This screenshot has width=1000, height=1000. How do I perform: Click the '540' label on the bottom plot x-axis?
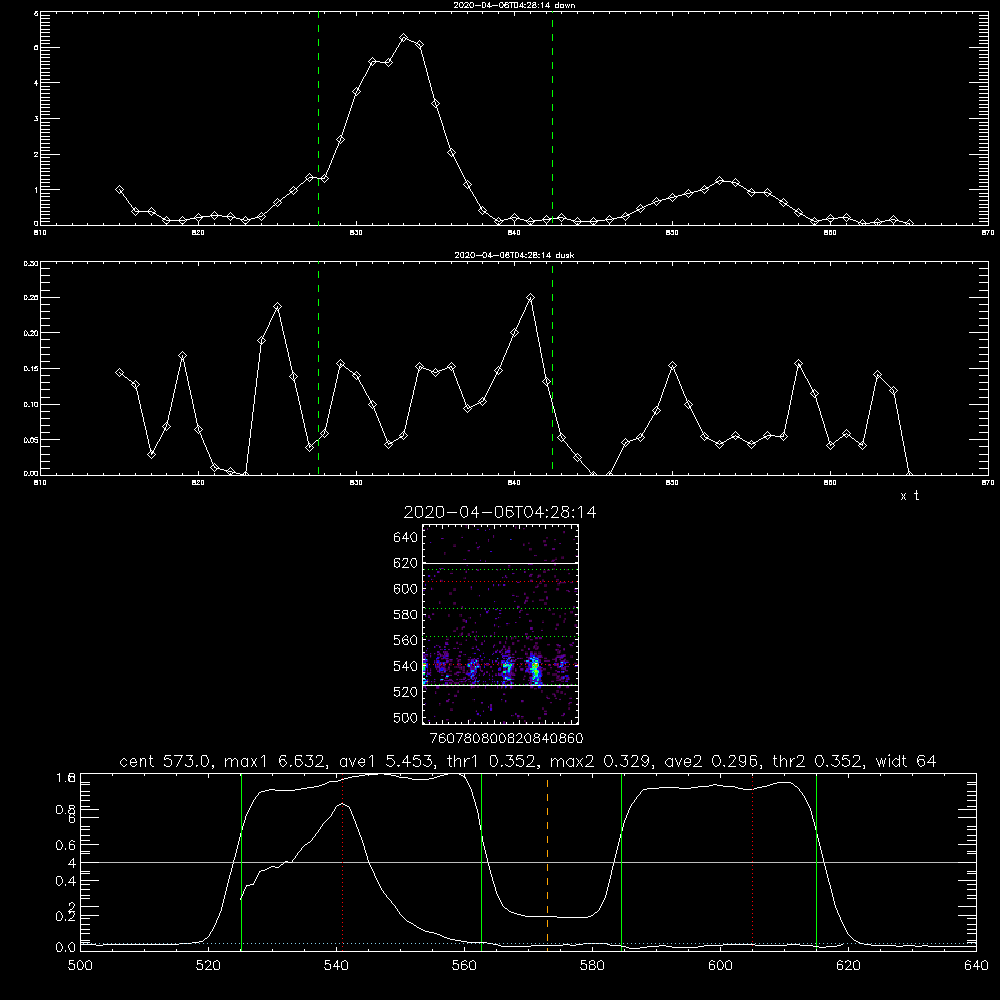tap(336, 966)
